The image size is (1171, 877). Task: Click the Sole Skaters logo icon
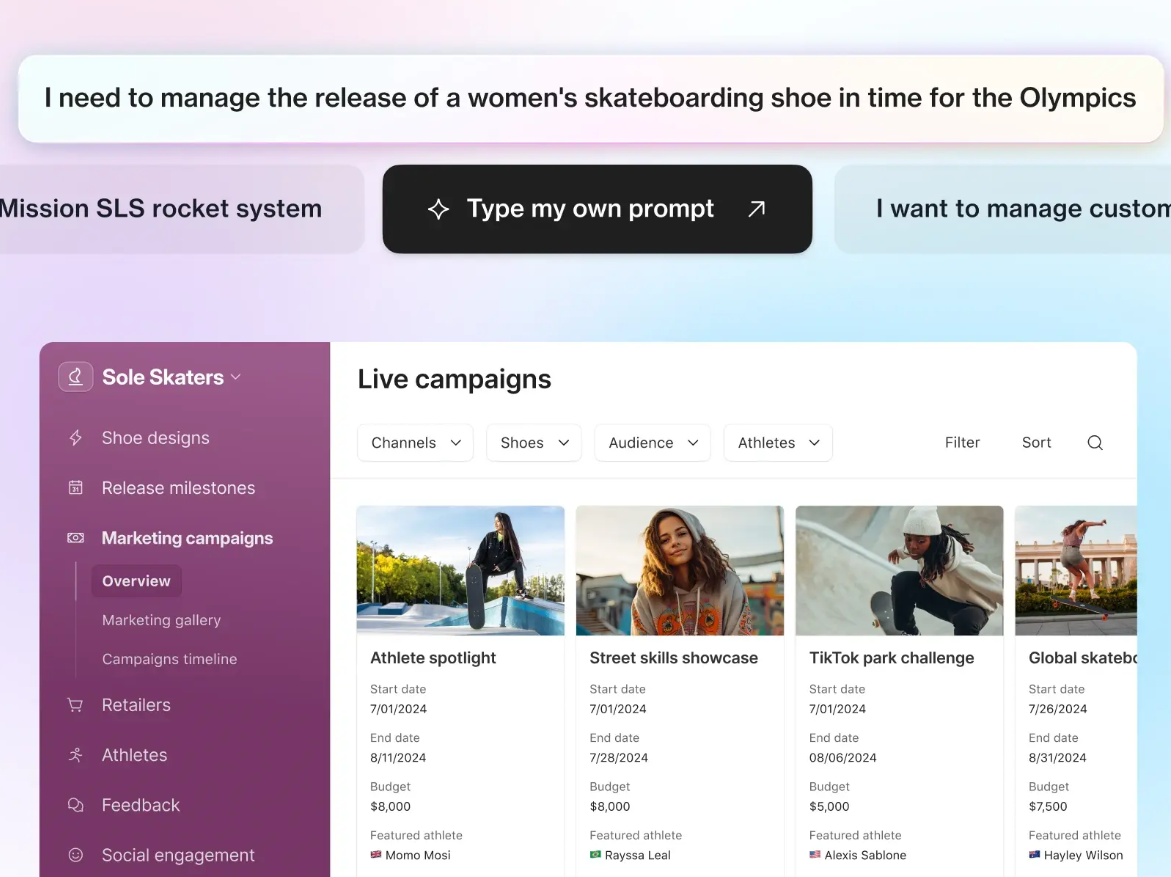[x=76, y=377]
